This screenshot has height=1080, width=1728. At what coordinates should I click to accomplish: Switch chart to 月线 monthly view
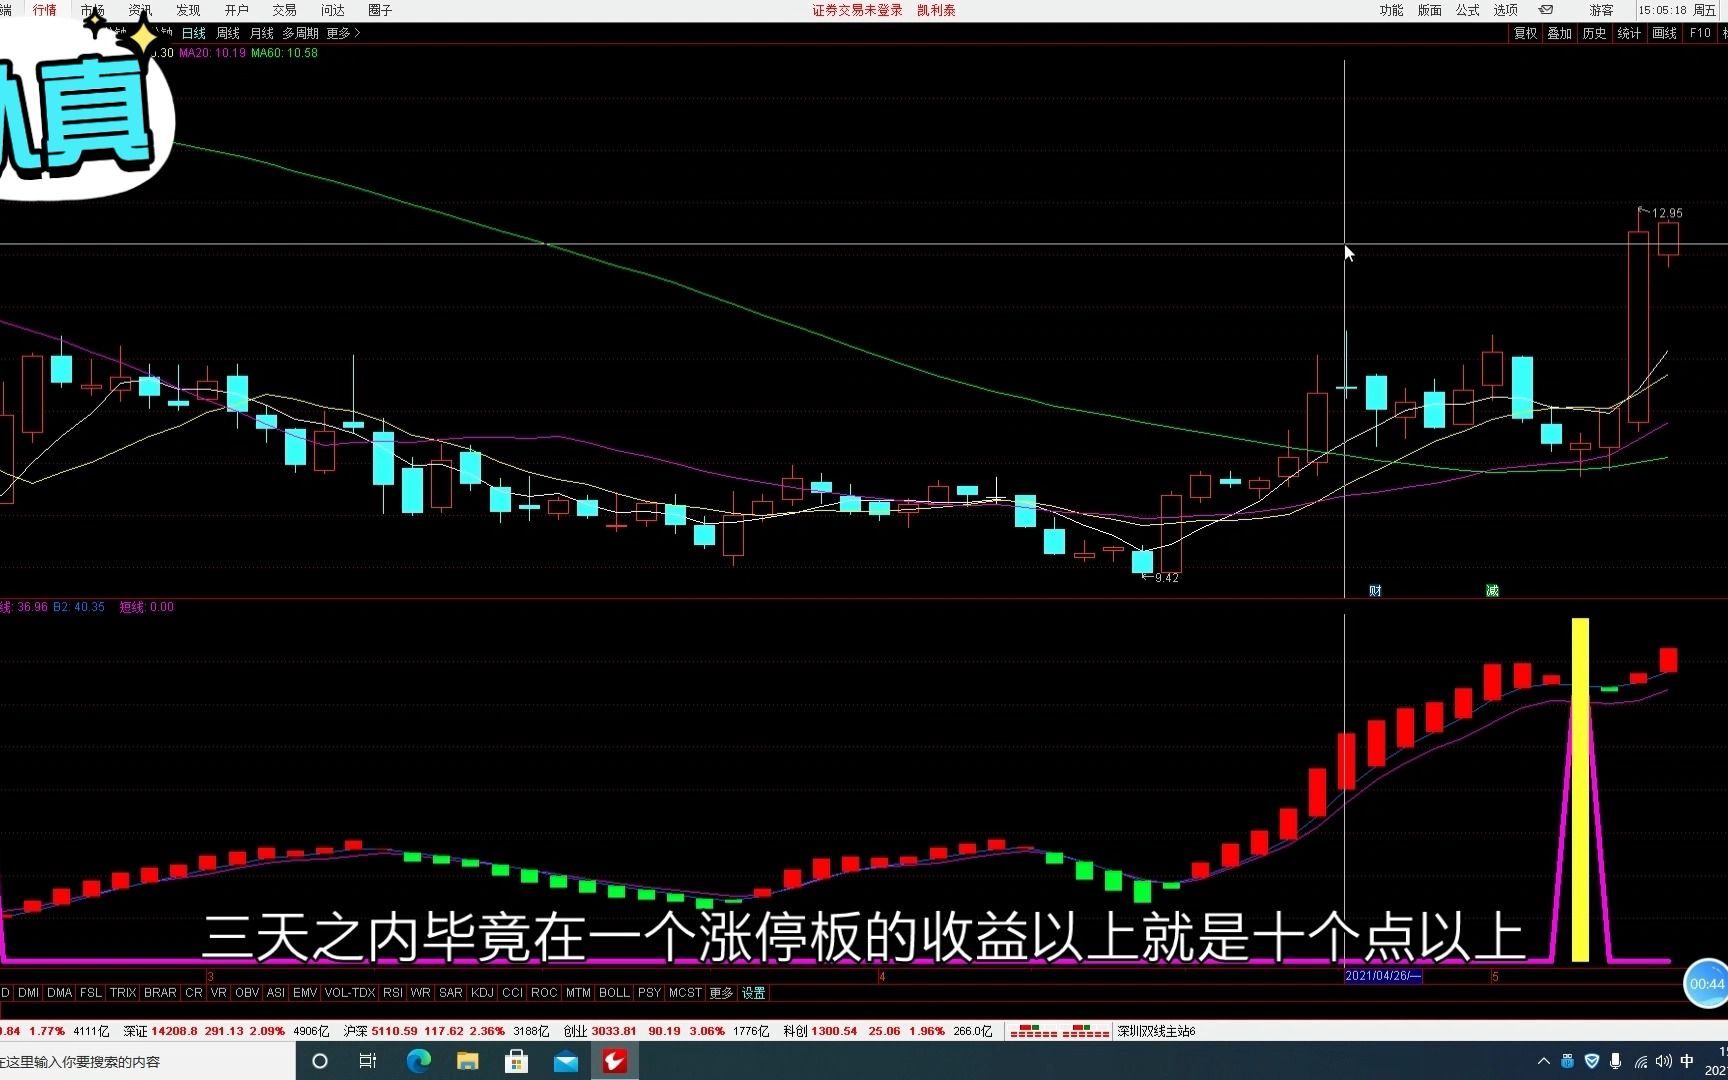[261, 33]
